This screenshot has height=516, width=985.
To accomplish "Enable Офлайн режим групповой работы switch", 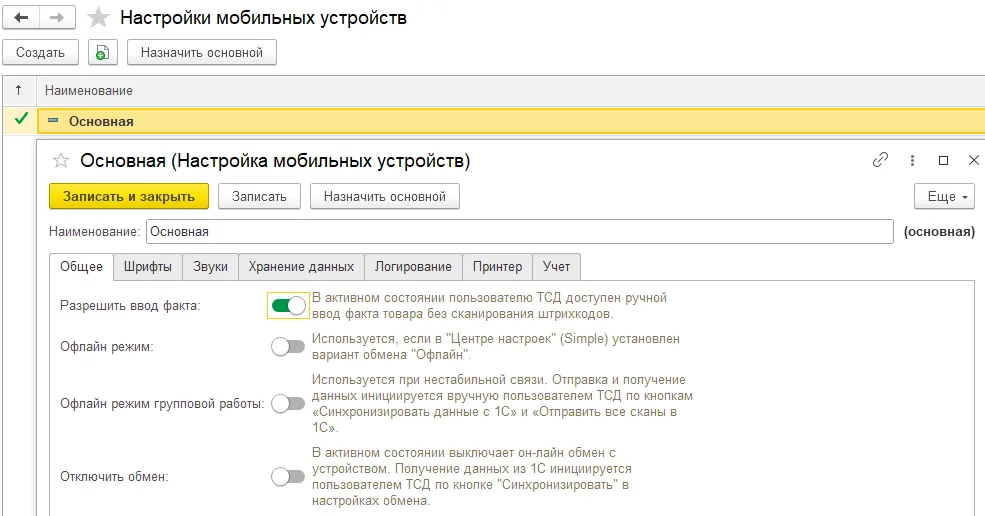I will tap(288, 403).
